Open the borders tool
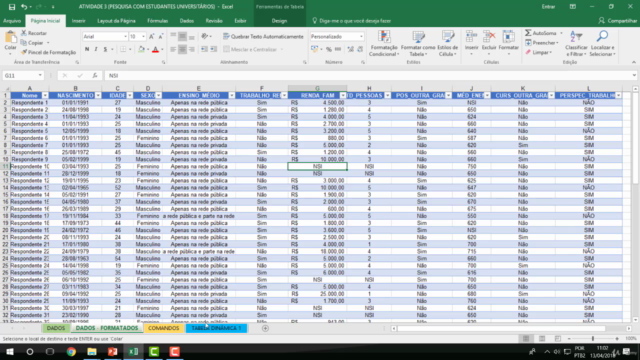Viewport: 640px width, 360px height. click(x=123, y=49)
